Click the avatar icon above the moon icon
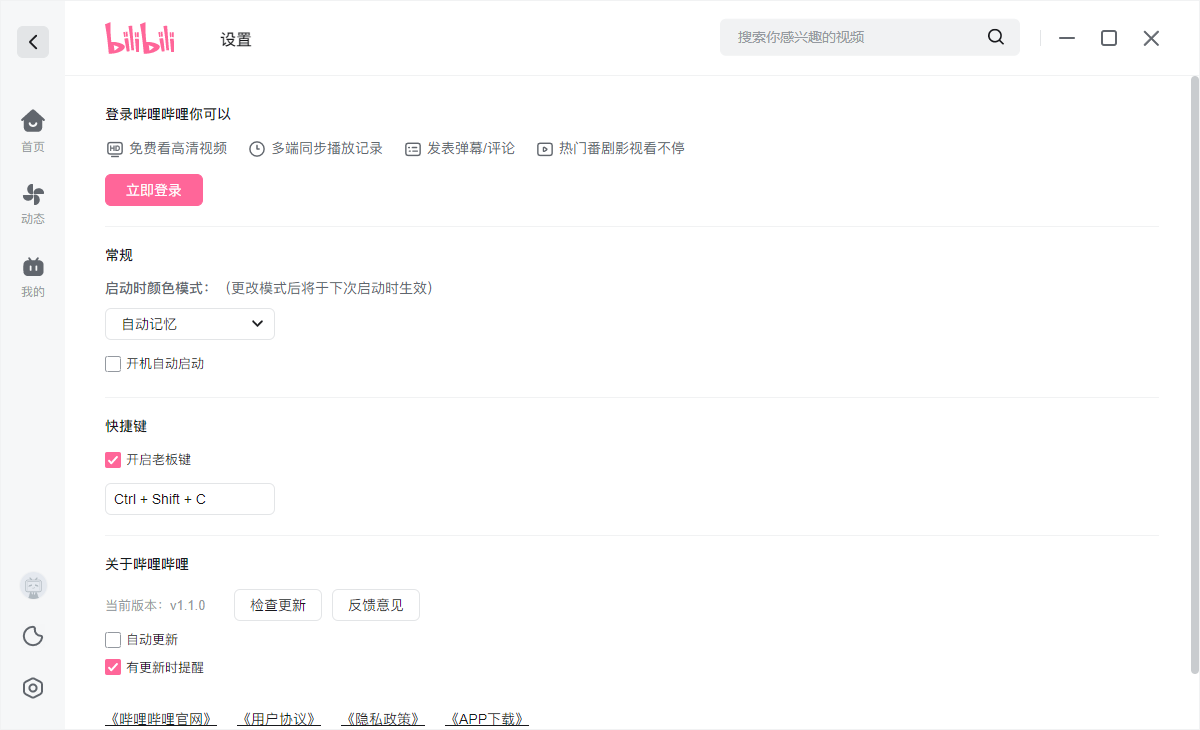1200x730 pixels. pos(32,585)
